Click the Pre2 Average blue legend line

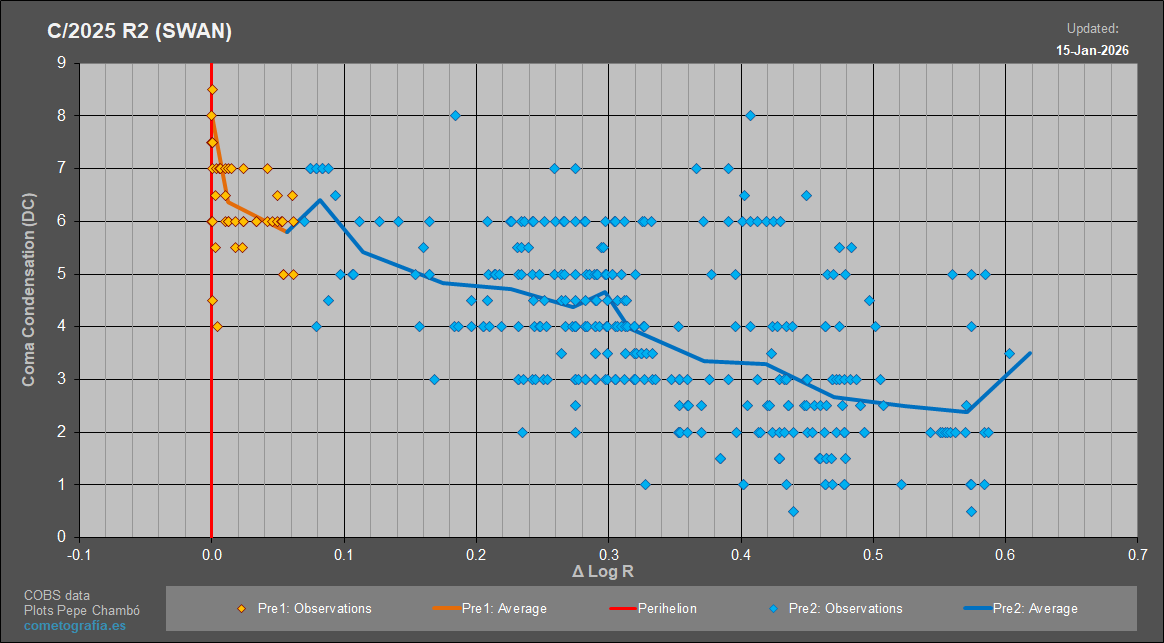coord(978,609)
